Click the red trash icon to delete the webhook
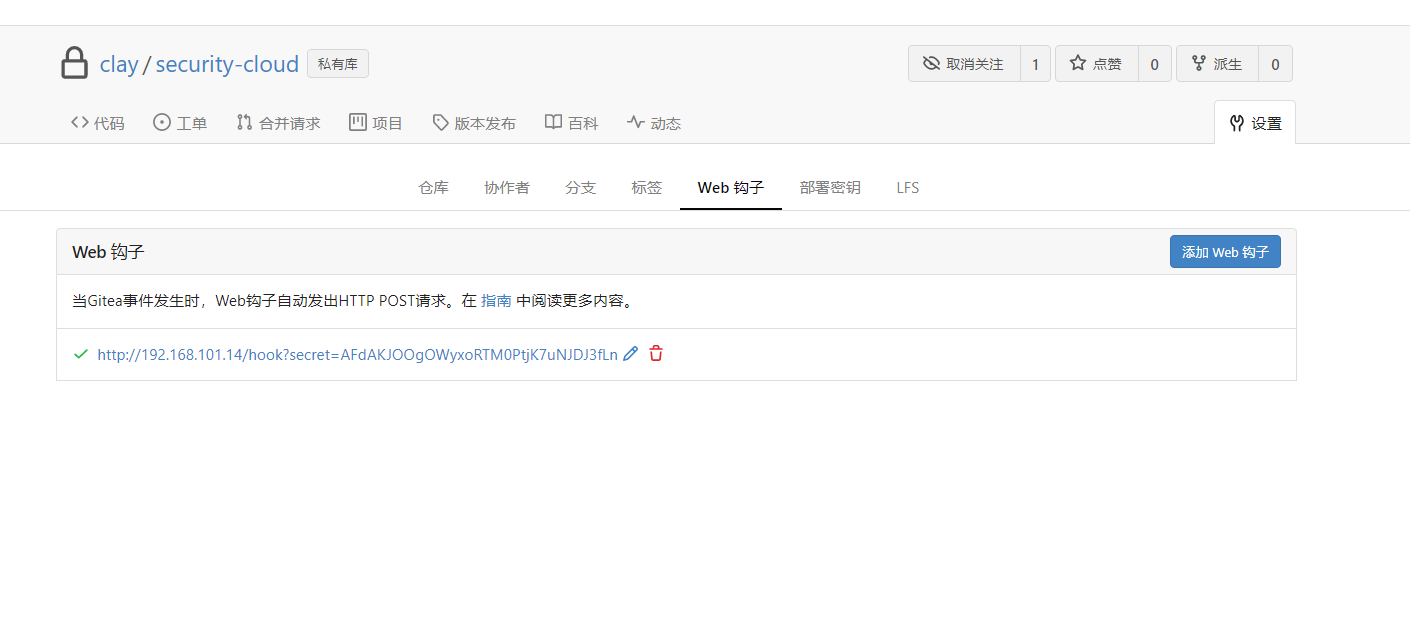The width and height of the screenshot is (1410, 622). coord(656,353)
